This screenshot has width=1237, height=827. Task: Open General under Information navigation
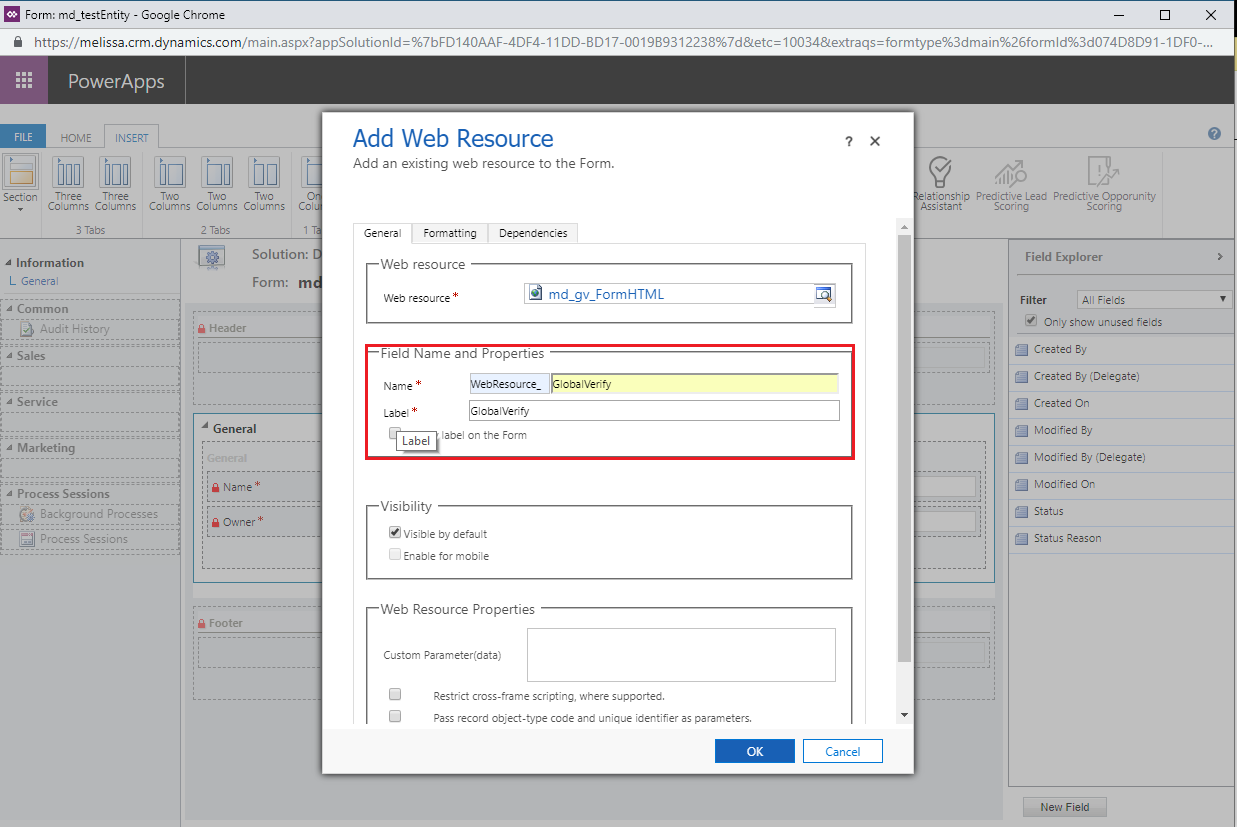click(x=39, y=281)
